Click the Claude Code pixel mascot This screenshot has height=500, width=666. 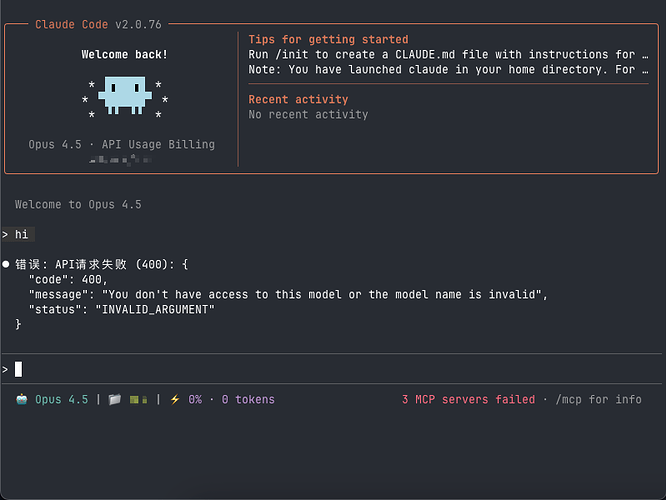click(x=125, y=96)
